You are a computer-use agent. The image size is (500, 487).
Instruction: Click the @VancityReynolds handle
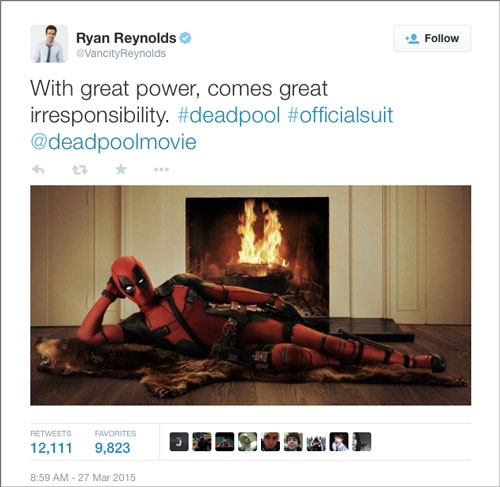tap(121, 53)
